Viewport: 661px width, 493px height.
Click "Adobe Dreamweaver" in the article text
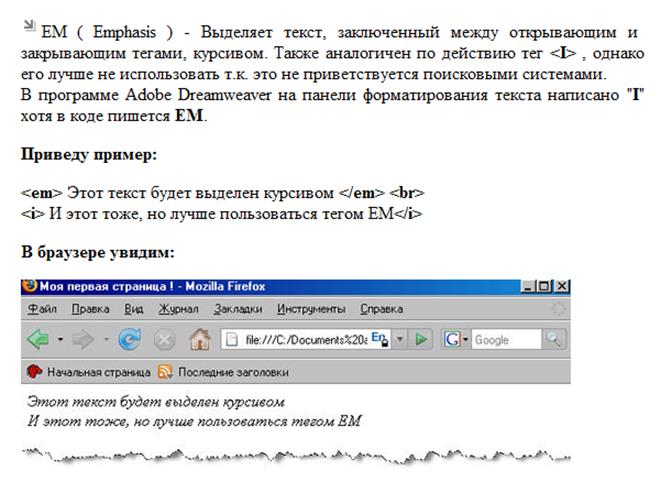coord(199,94)
